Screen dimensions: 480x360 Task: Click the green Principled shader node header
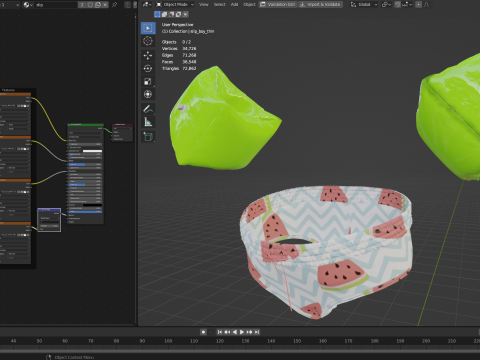[x=85, y=125]
